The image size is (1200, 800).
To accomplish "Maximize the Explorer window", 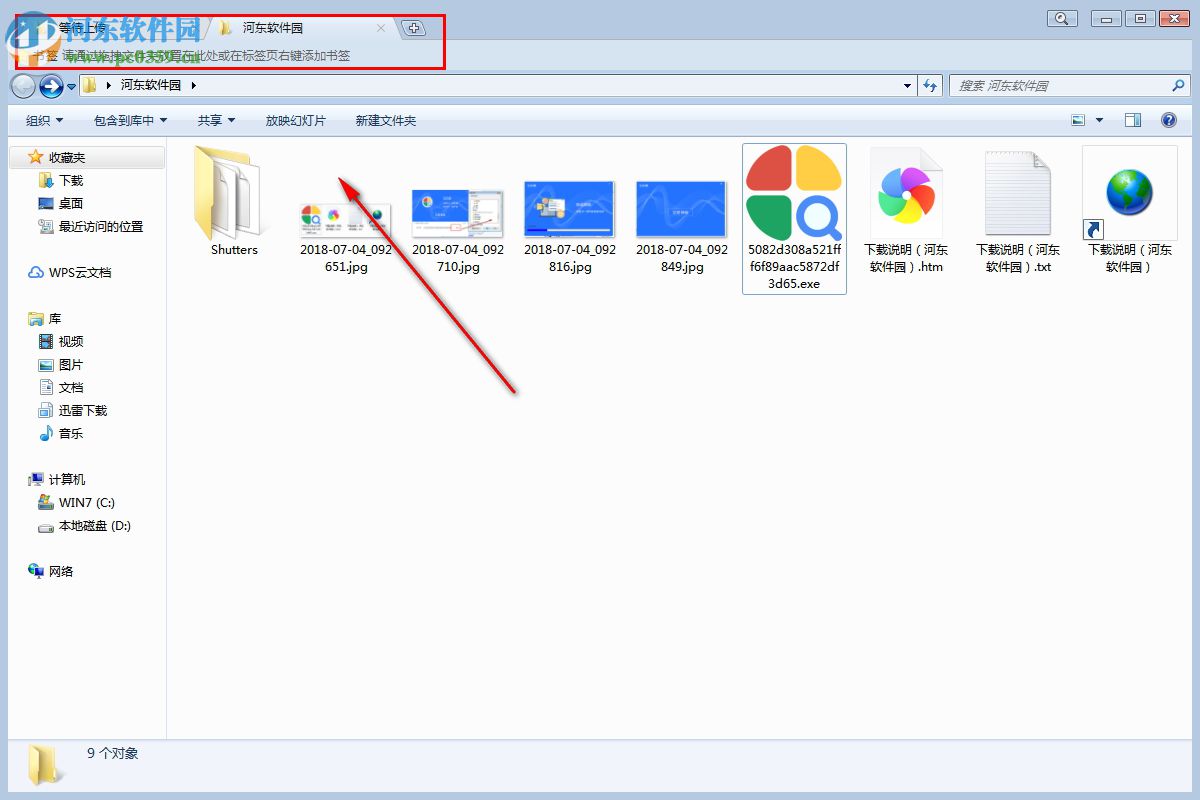I will pos(1140,18).
